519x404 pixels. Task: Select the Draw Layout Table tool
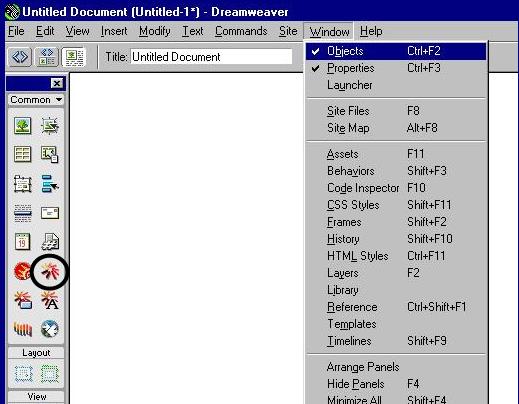tap(50, 373)
